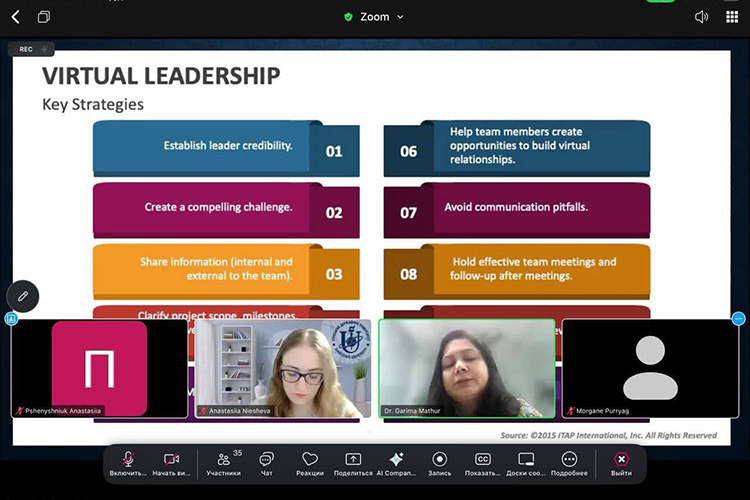Show captions with the CC icon
The height and width of the screenshot is (500, 750).
[483, 459]
